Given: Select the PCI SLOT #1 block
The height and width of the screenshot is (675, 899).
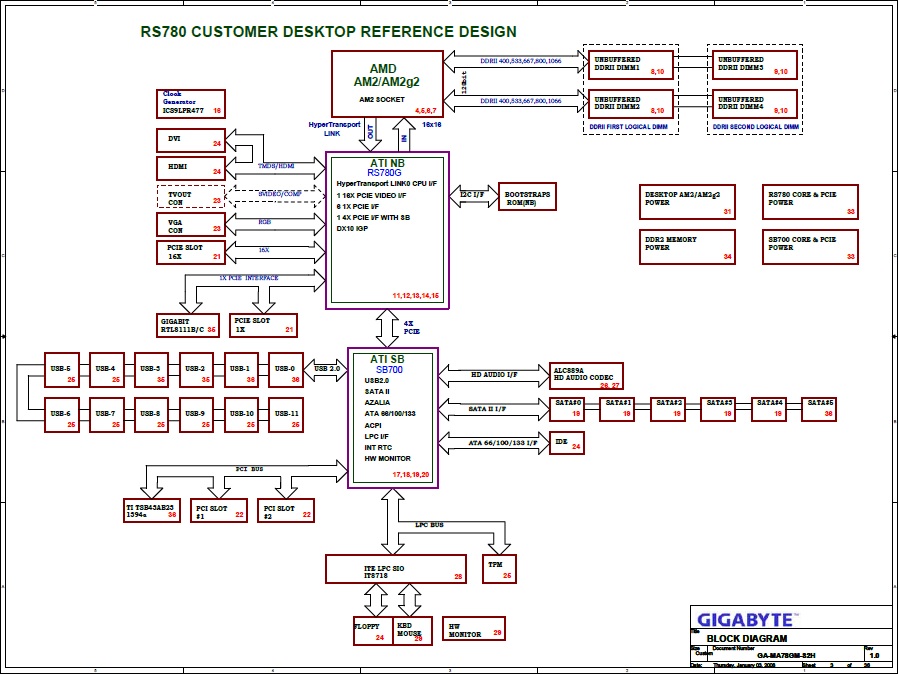Looking at the screenshot, I should click(219, 510).
